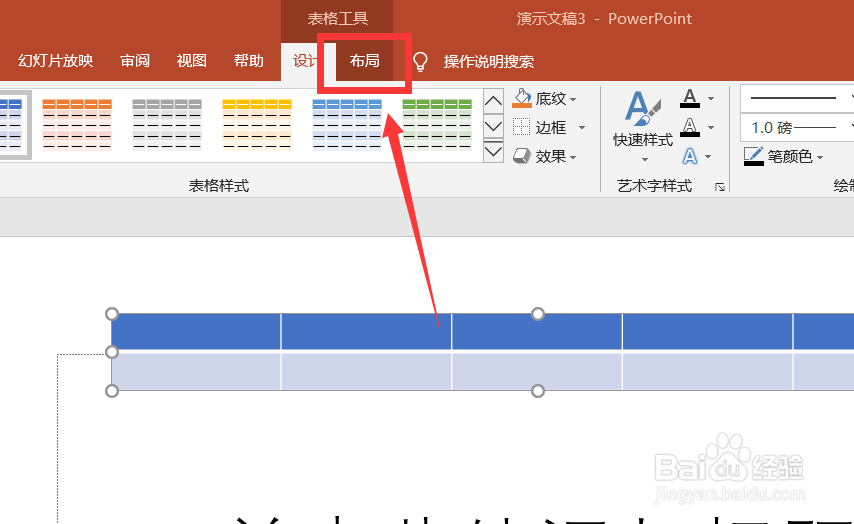
Task: Open the 审阅 ribbon tab
Action: (x=135, y=60)
